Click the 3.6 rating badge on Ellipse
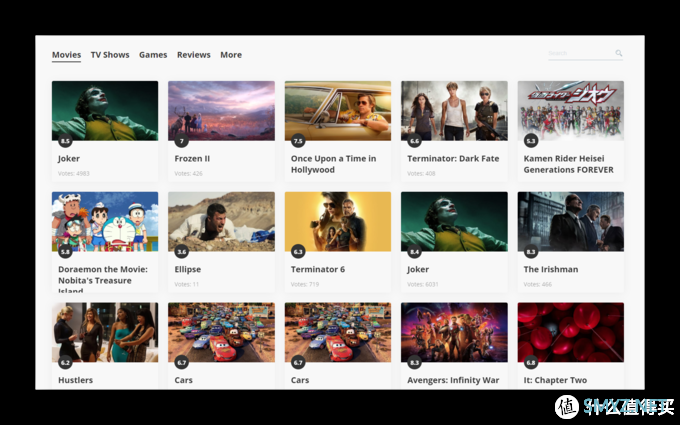 click(x=182, y=252)
